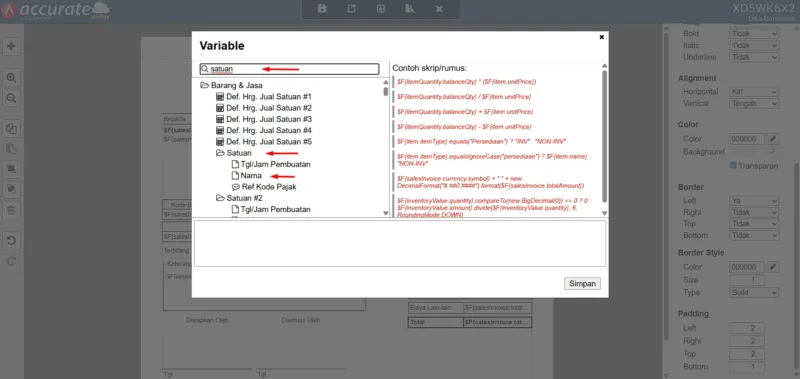Screen dimensions: 800x379
Task: Click the zoom out magnifier icon
Action: [x=11, y=98]
